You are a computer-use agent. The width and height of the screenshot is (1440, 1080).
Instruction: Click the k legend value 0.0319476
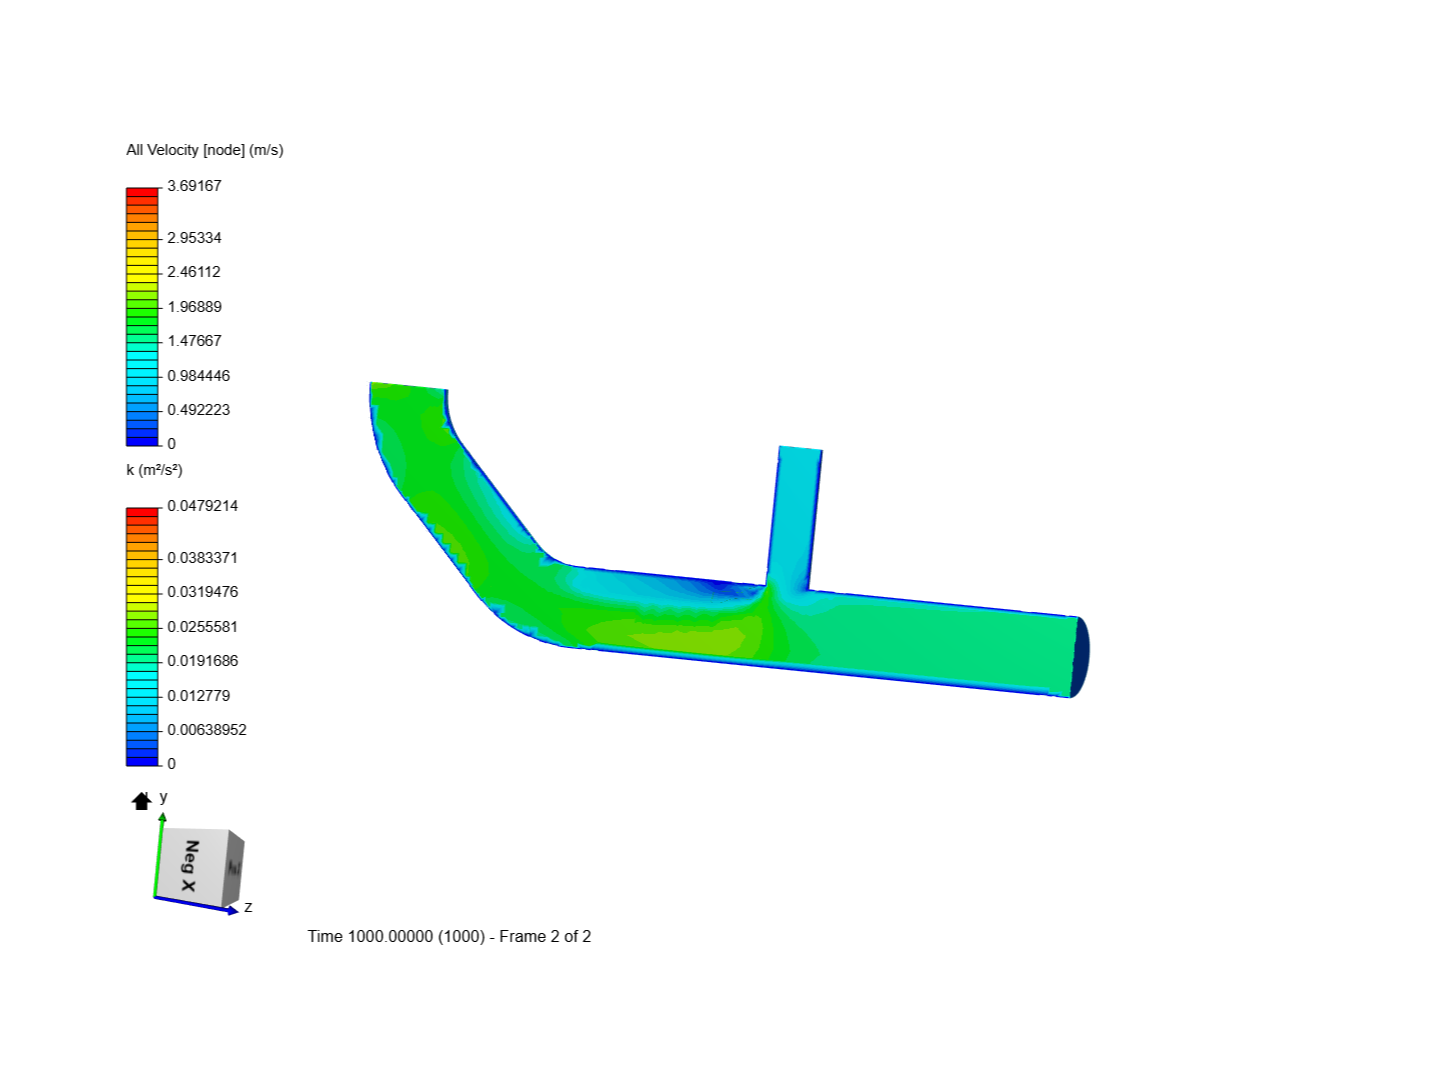click(203, 592)
